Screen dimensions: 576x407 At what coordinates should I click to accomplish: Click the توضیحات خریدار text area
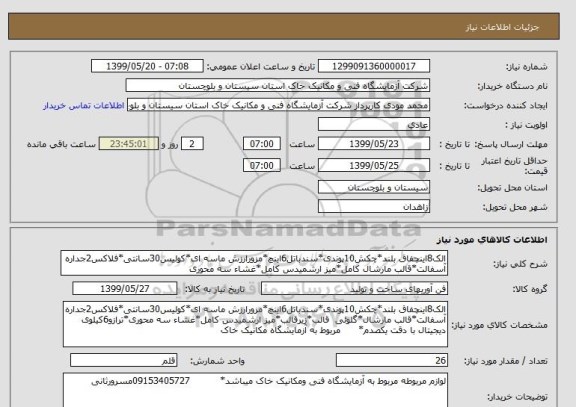(x=255, y=390)
